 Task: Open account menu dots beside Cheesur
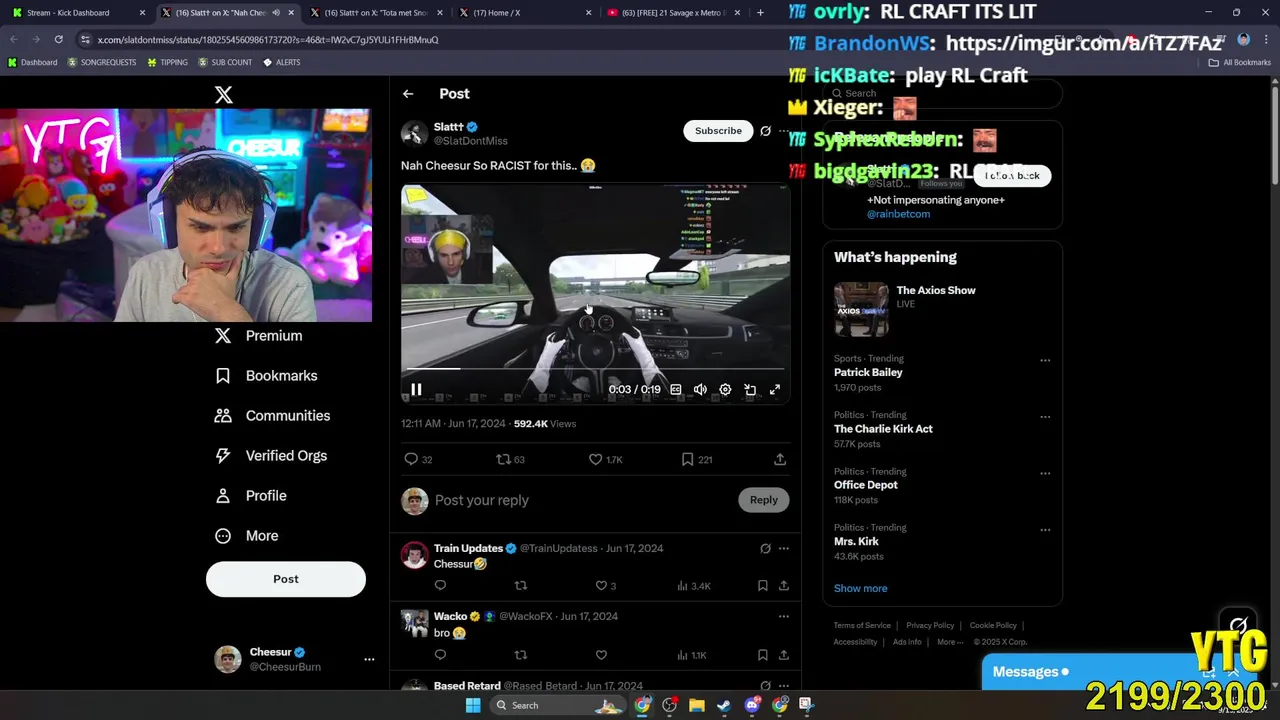coord(369,659)
